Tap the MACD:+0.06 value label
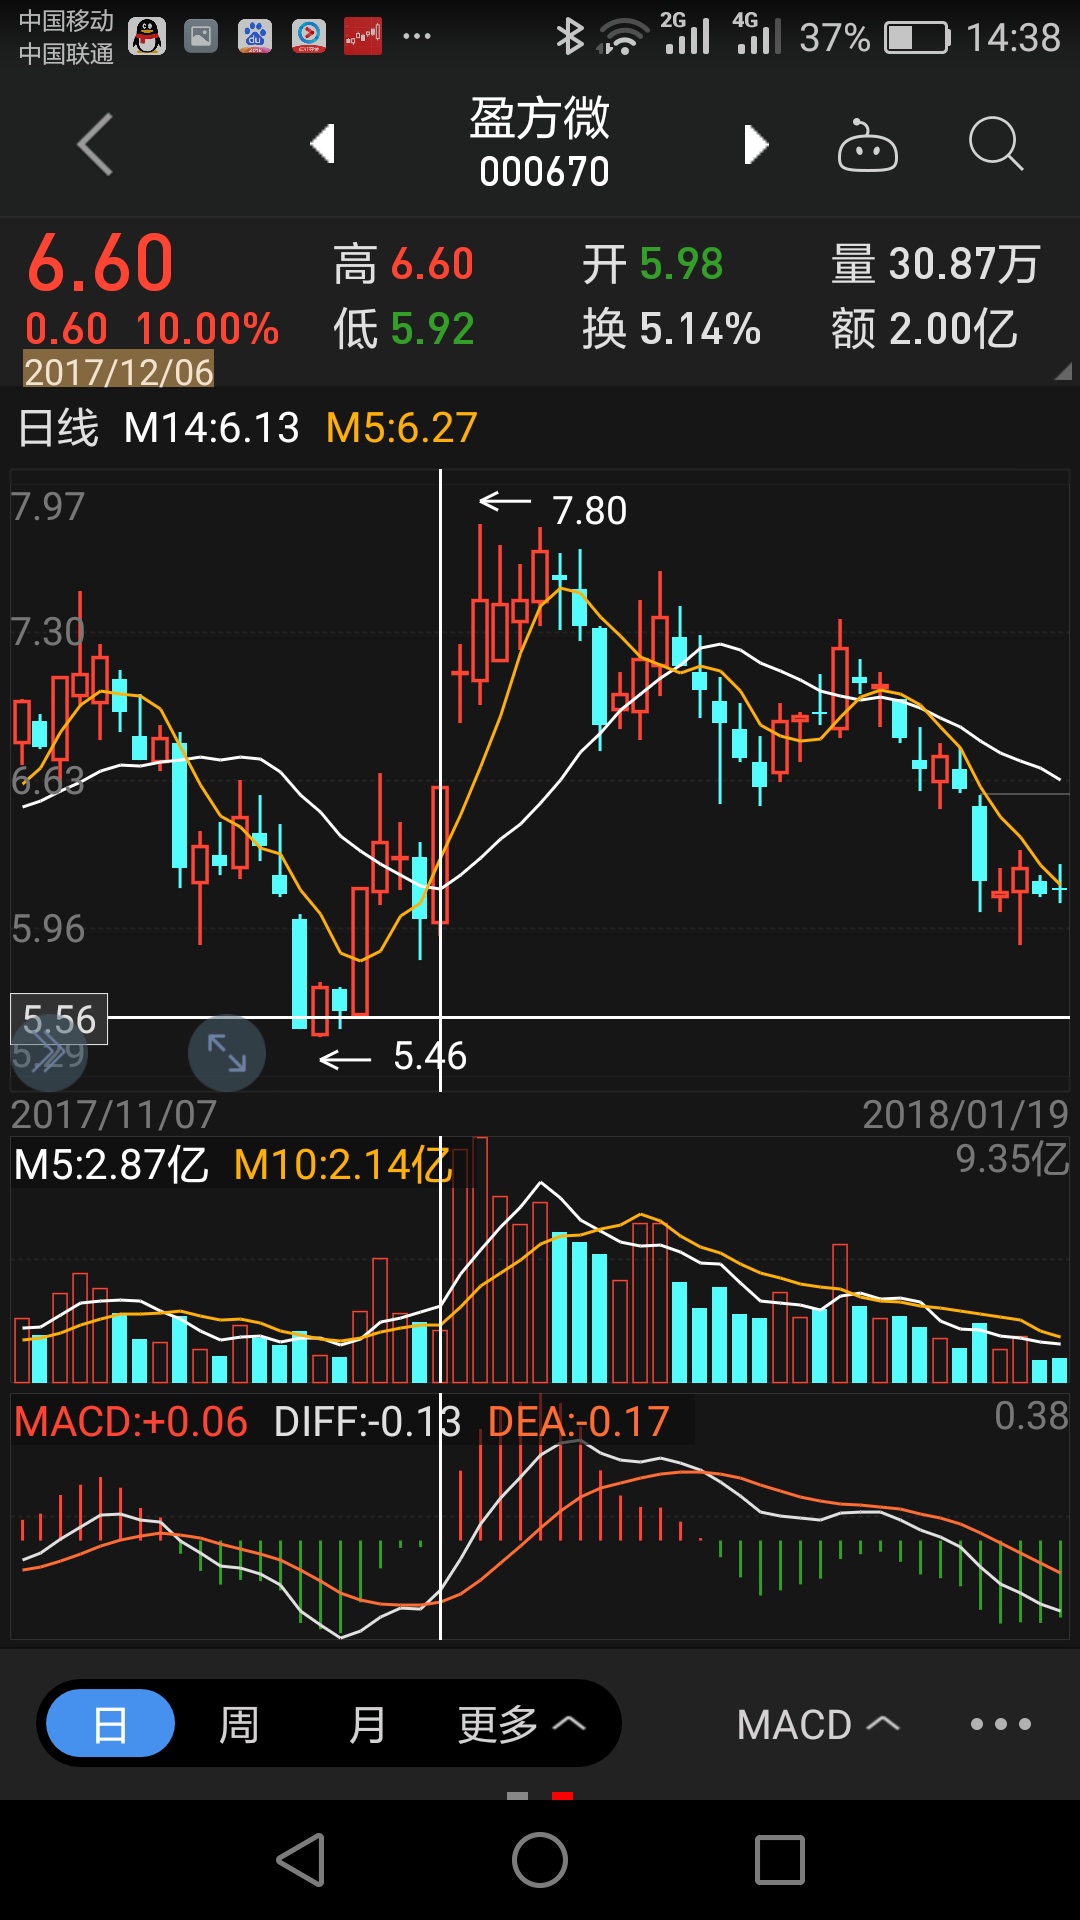Viewport: 1080px width, 1920px height. pos(131,1421)
